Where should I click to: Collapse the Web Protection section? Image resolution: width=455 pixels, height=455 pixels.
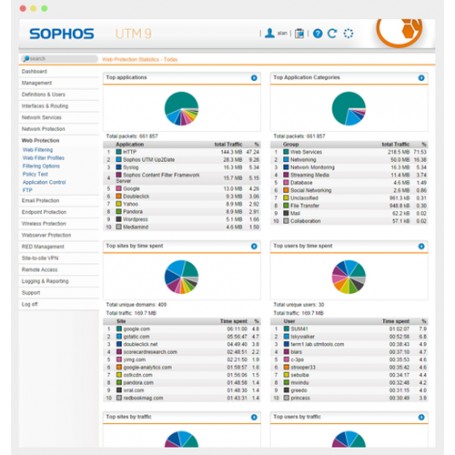[x=40, y=140]
